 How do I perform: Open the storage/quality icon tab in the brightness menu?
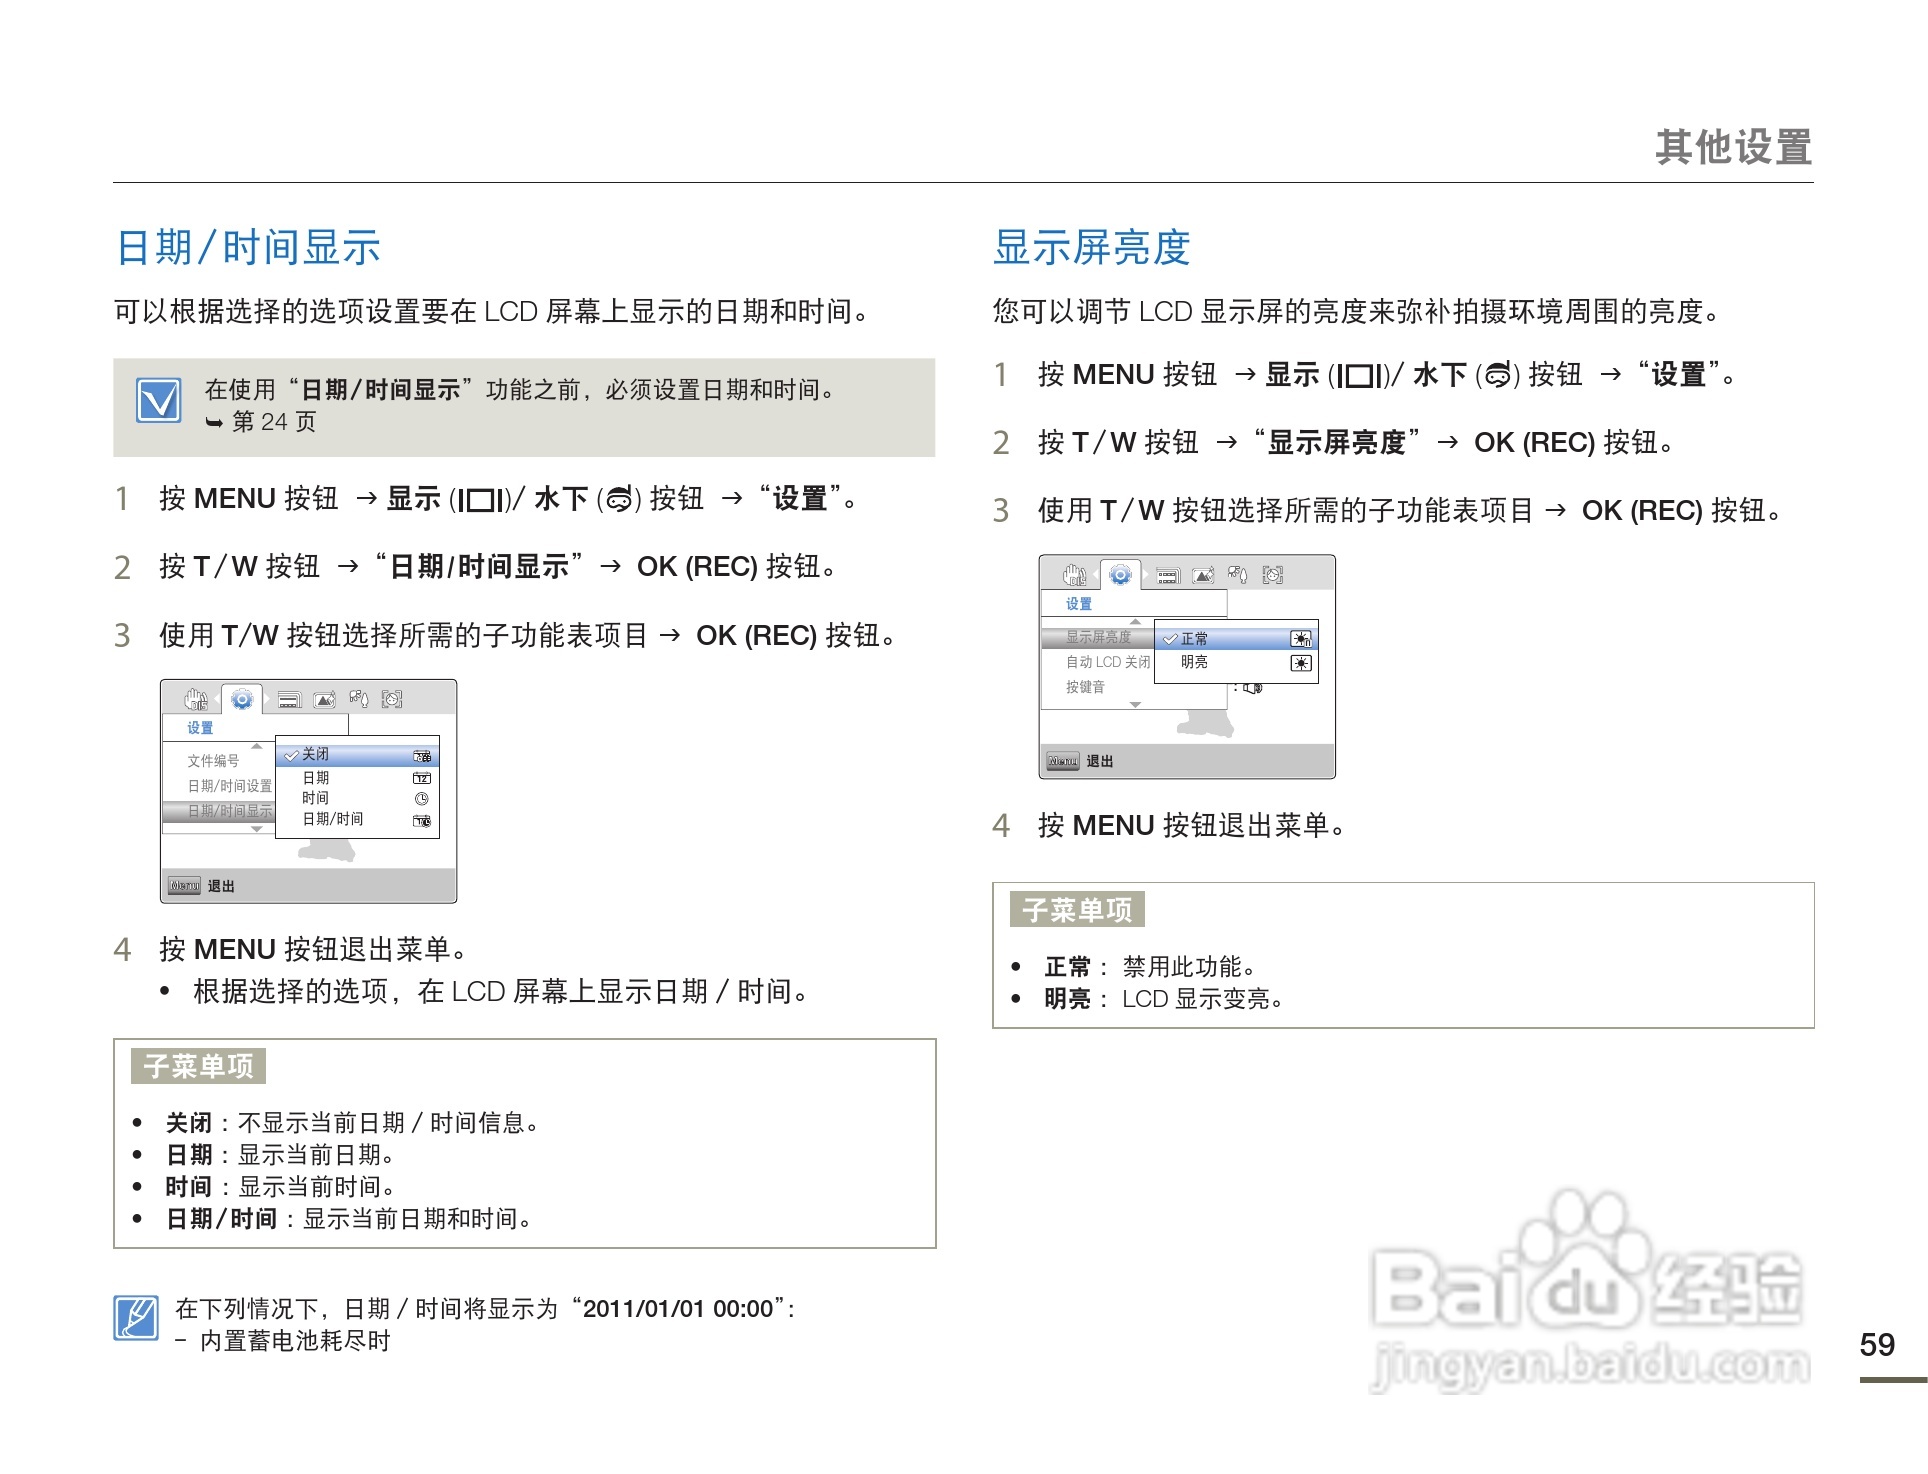point(1168,576)
